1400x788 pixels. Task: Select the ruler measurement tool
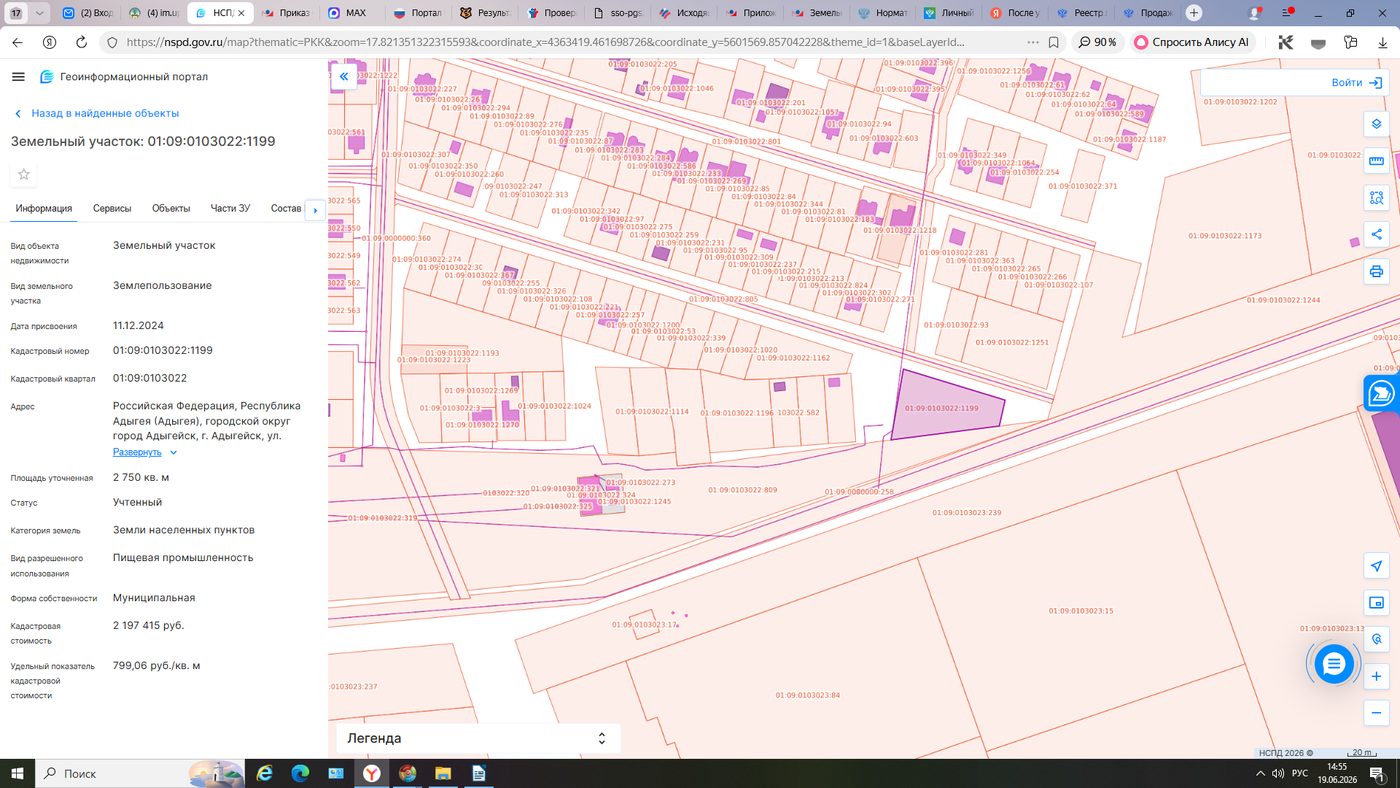[x=1376, y=161]
